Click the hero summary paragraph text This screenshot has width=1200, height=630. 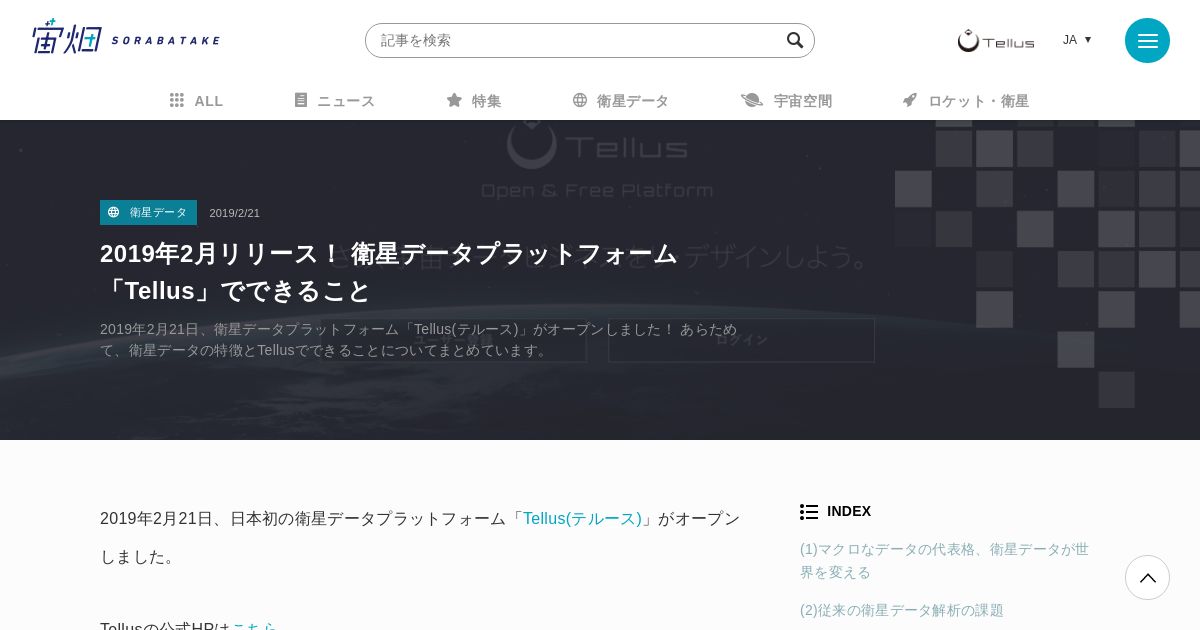pyautogui.click(x=419, y=339)
